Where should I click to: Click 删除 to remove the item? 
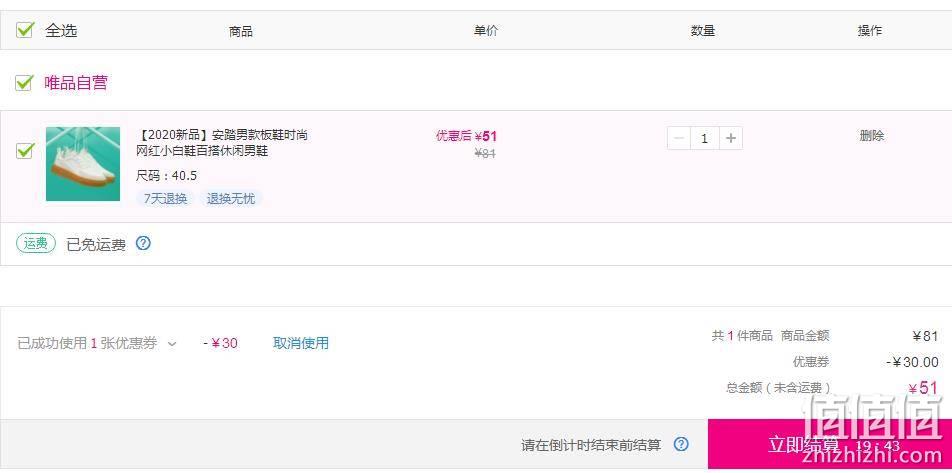coord(871,136)
